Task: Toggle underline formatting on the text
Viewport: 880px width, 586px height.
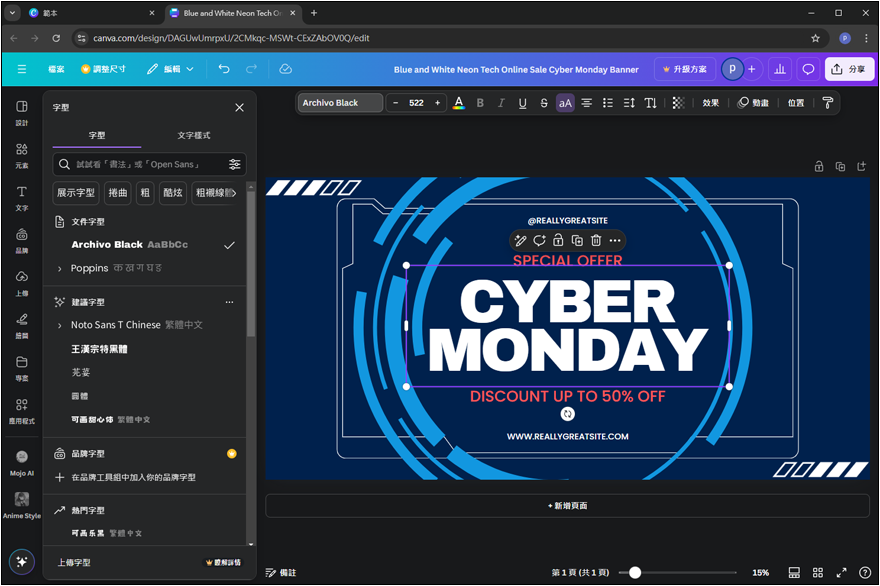Action: [x=522, y=103]
